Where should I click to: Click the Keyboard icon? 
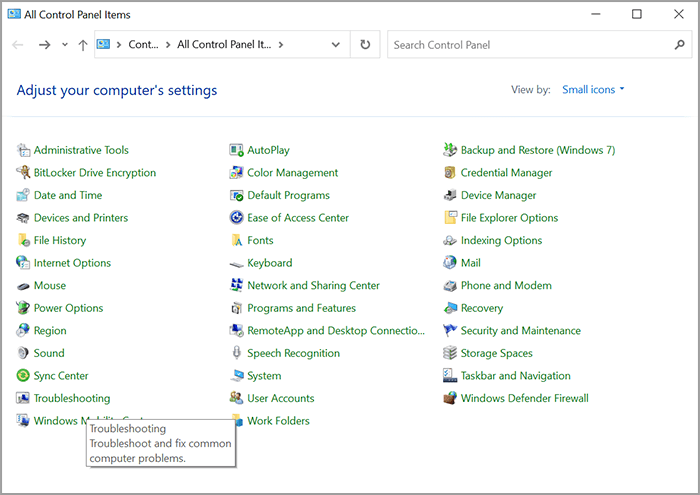[237, 264]
